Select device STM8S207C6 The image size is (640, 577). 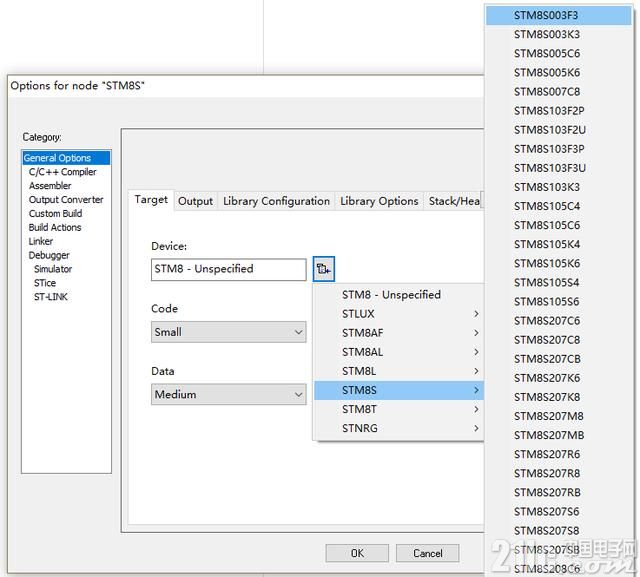pos(558,321)
